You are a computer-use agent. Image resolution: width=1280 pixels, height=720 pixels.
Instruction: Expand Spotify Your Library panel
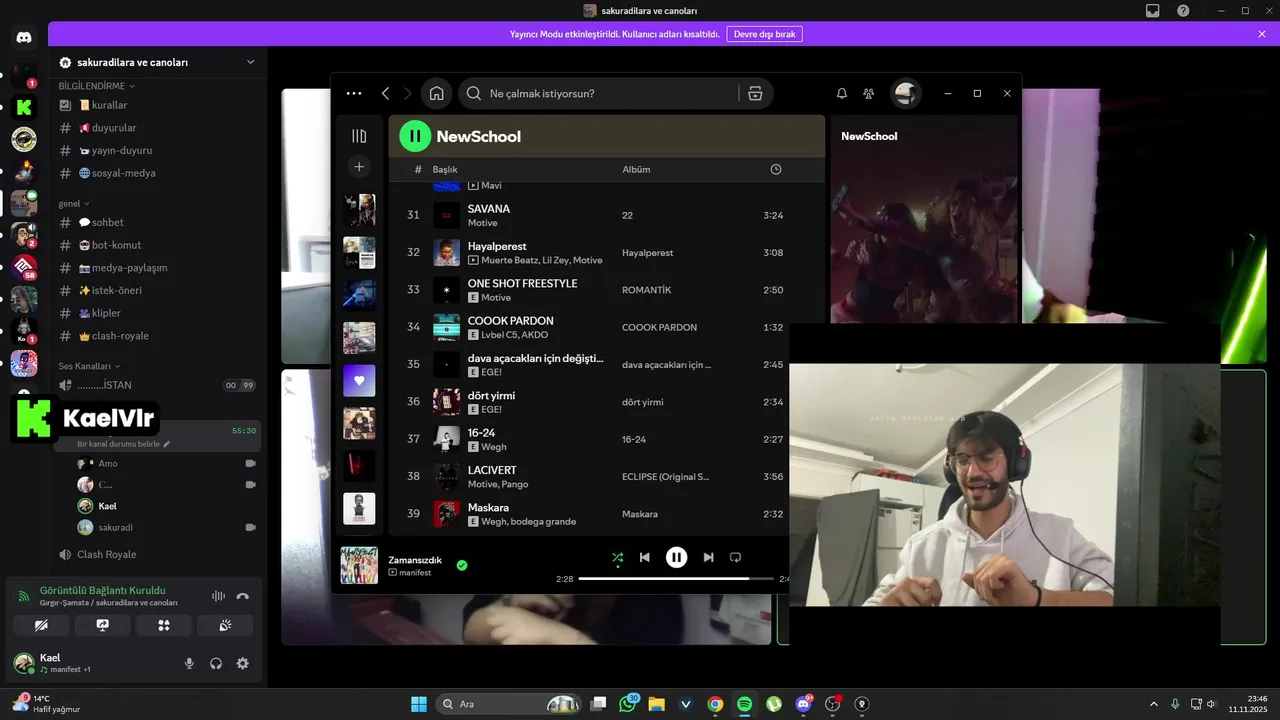359,136
